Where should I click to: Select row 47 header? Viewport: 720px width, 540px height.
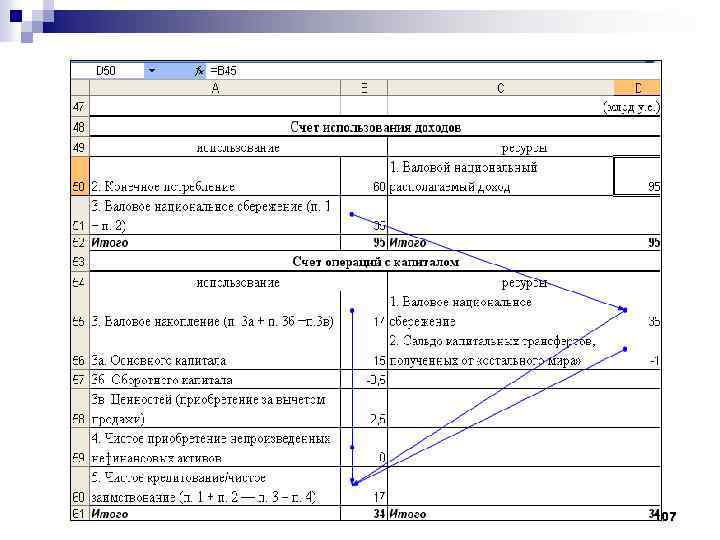tap(79, 106)
